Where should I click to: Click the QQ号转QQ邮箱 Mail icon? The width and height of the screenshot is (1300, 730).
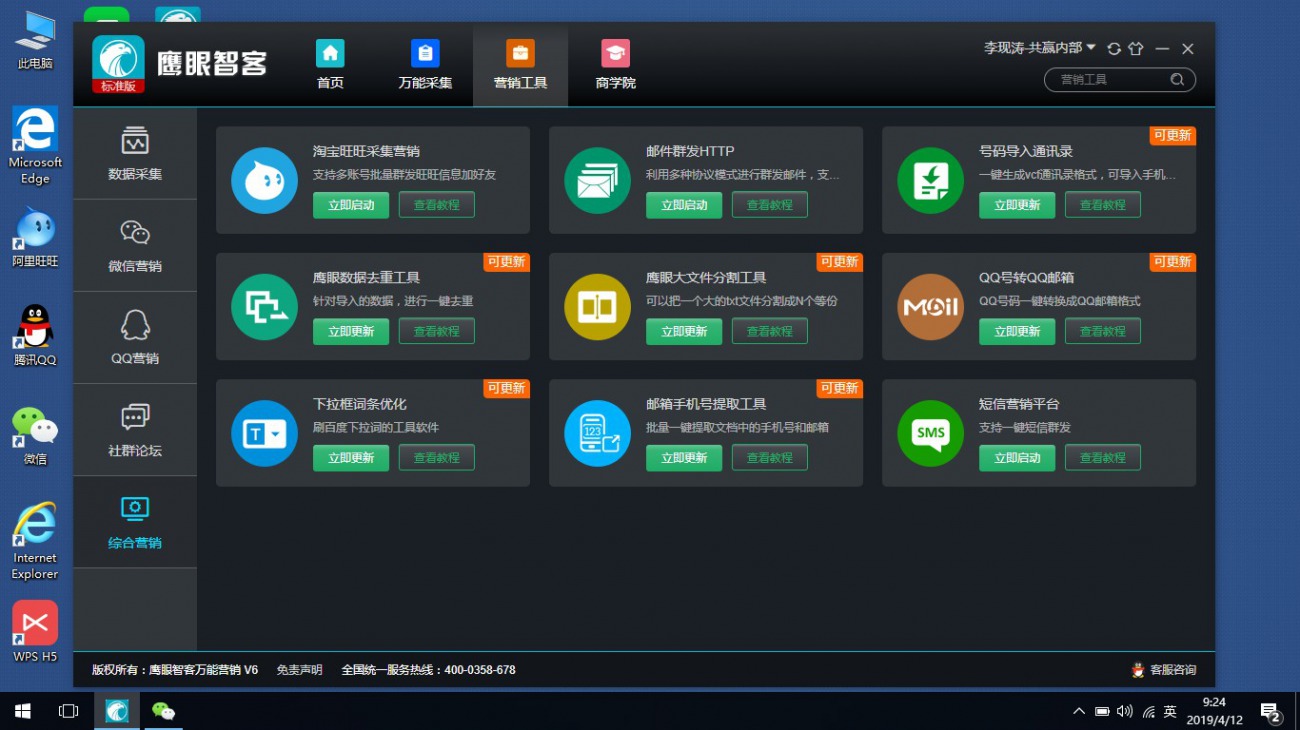930,307
